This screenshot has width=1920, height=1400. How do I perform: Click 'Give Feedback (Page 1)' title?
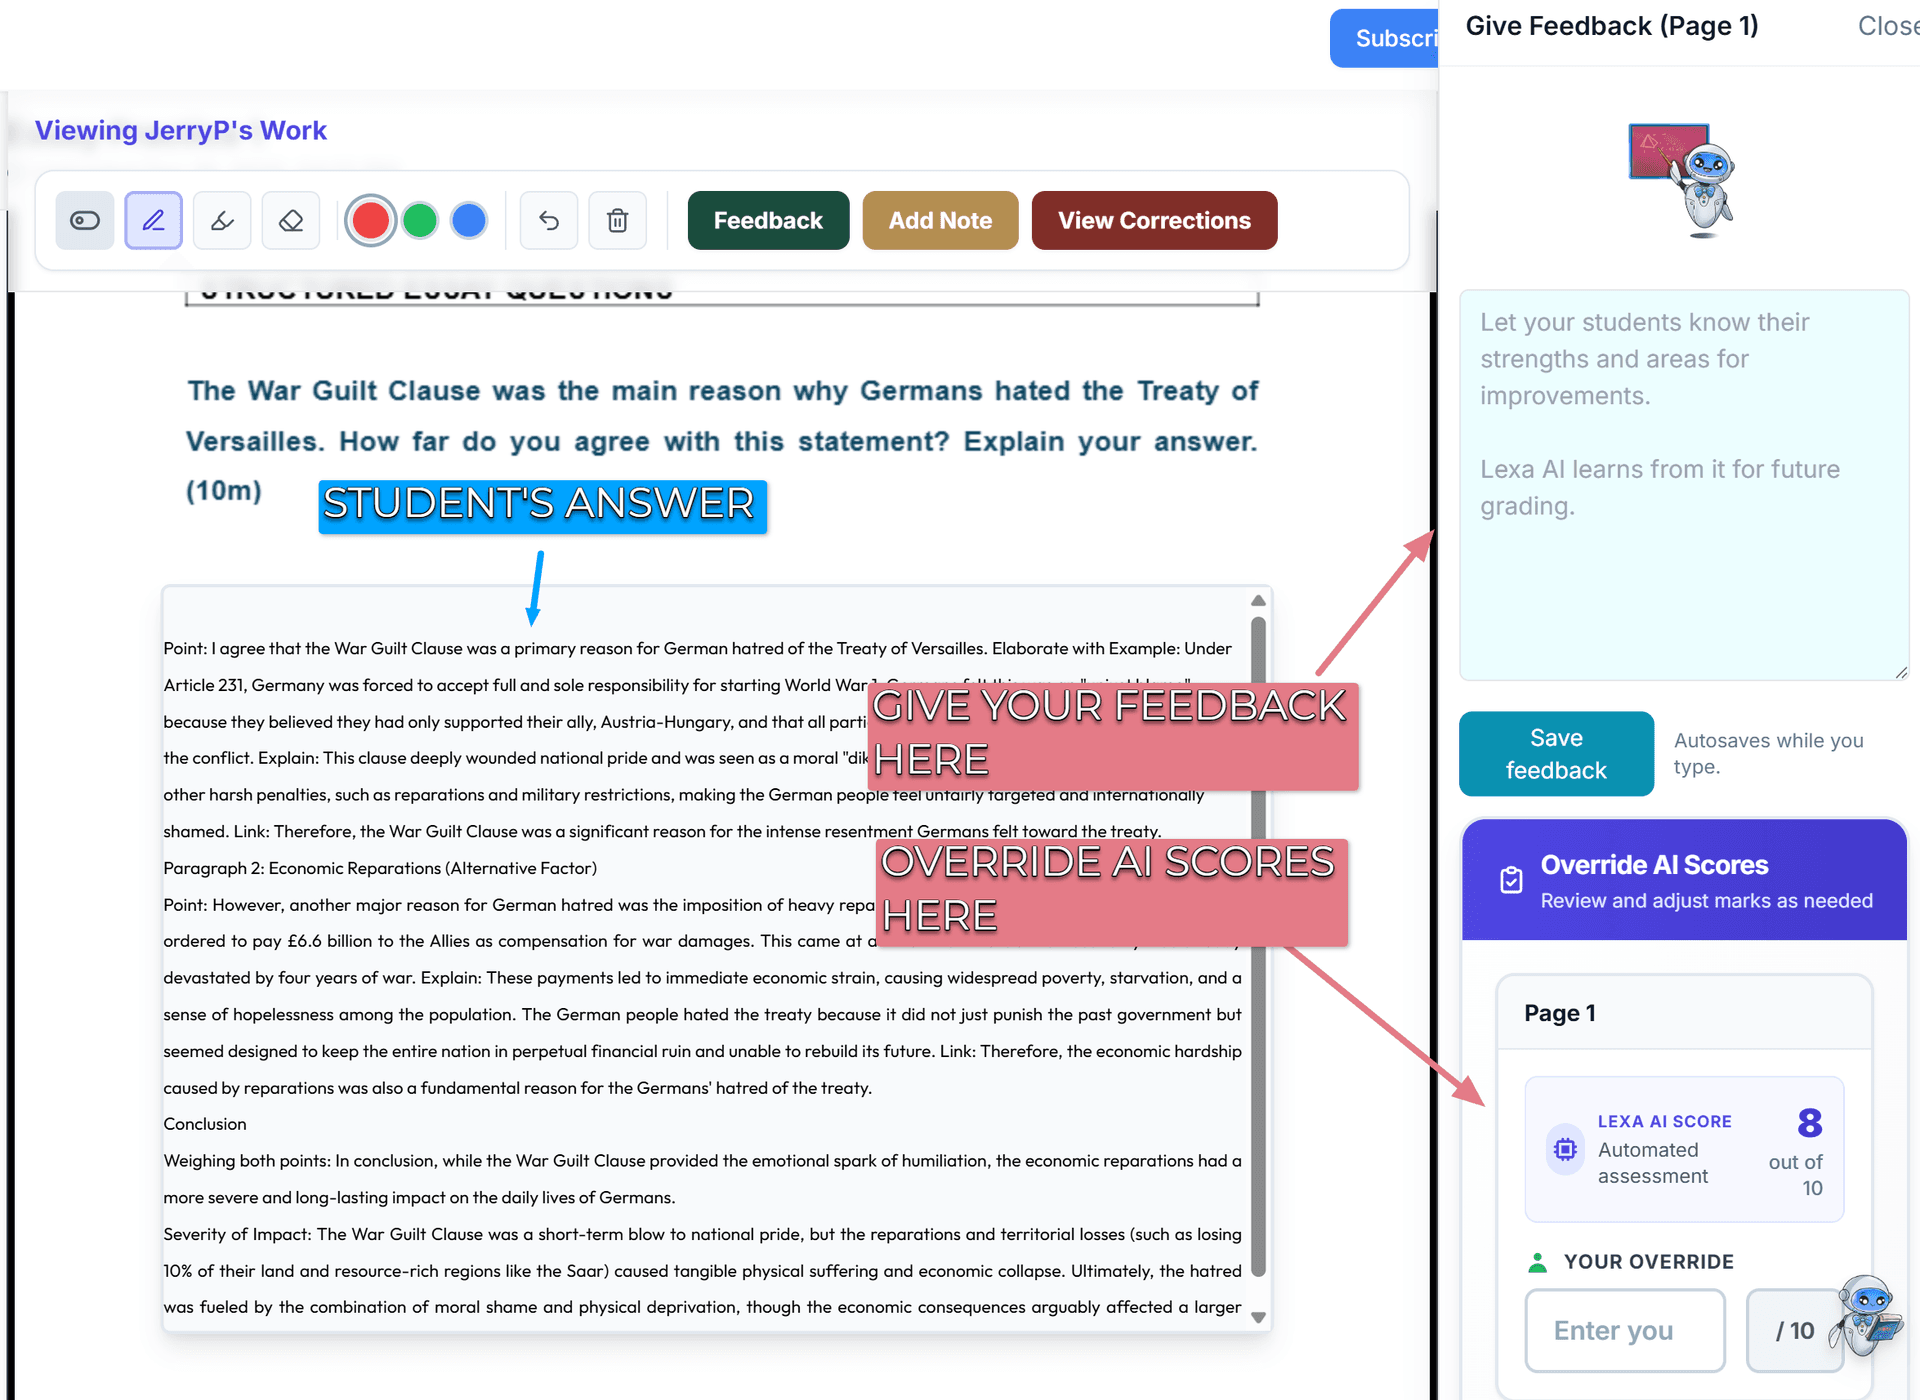tap(1612, 26)
